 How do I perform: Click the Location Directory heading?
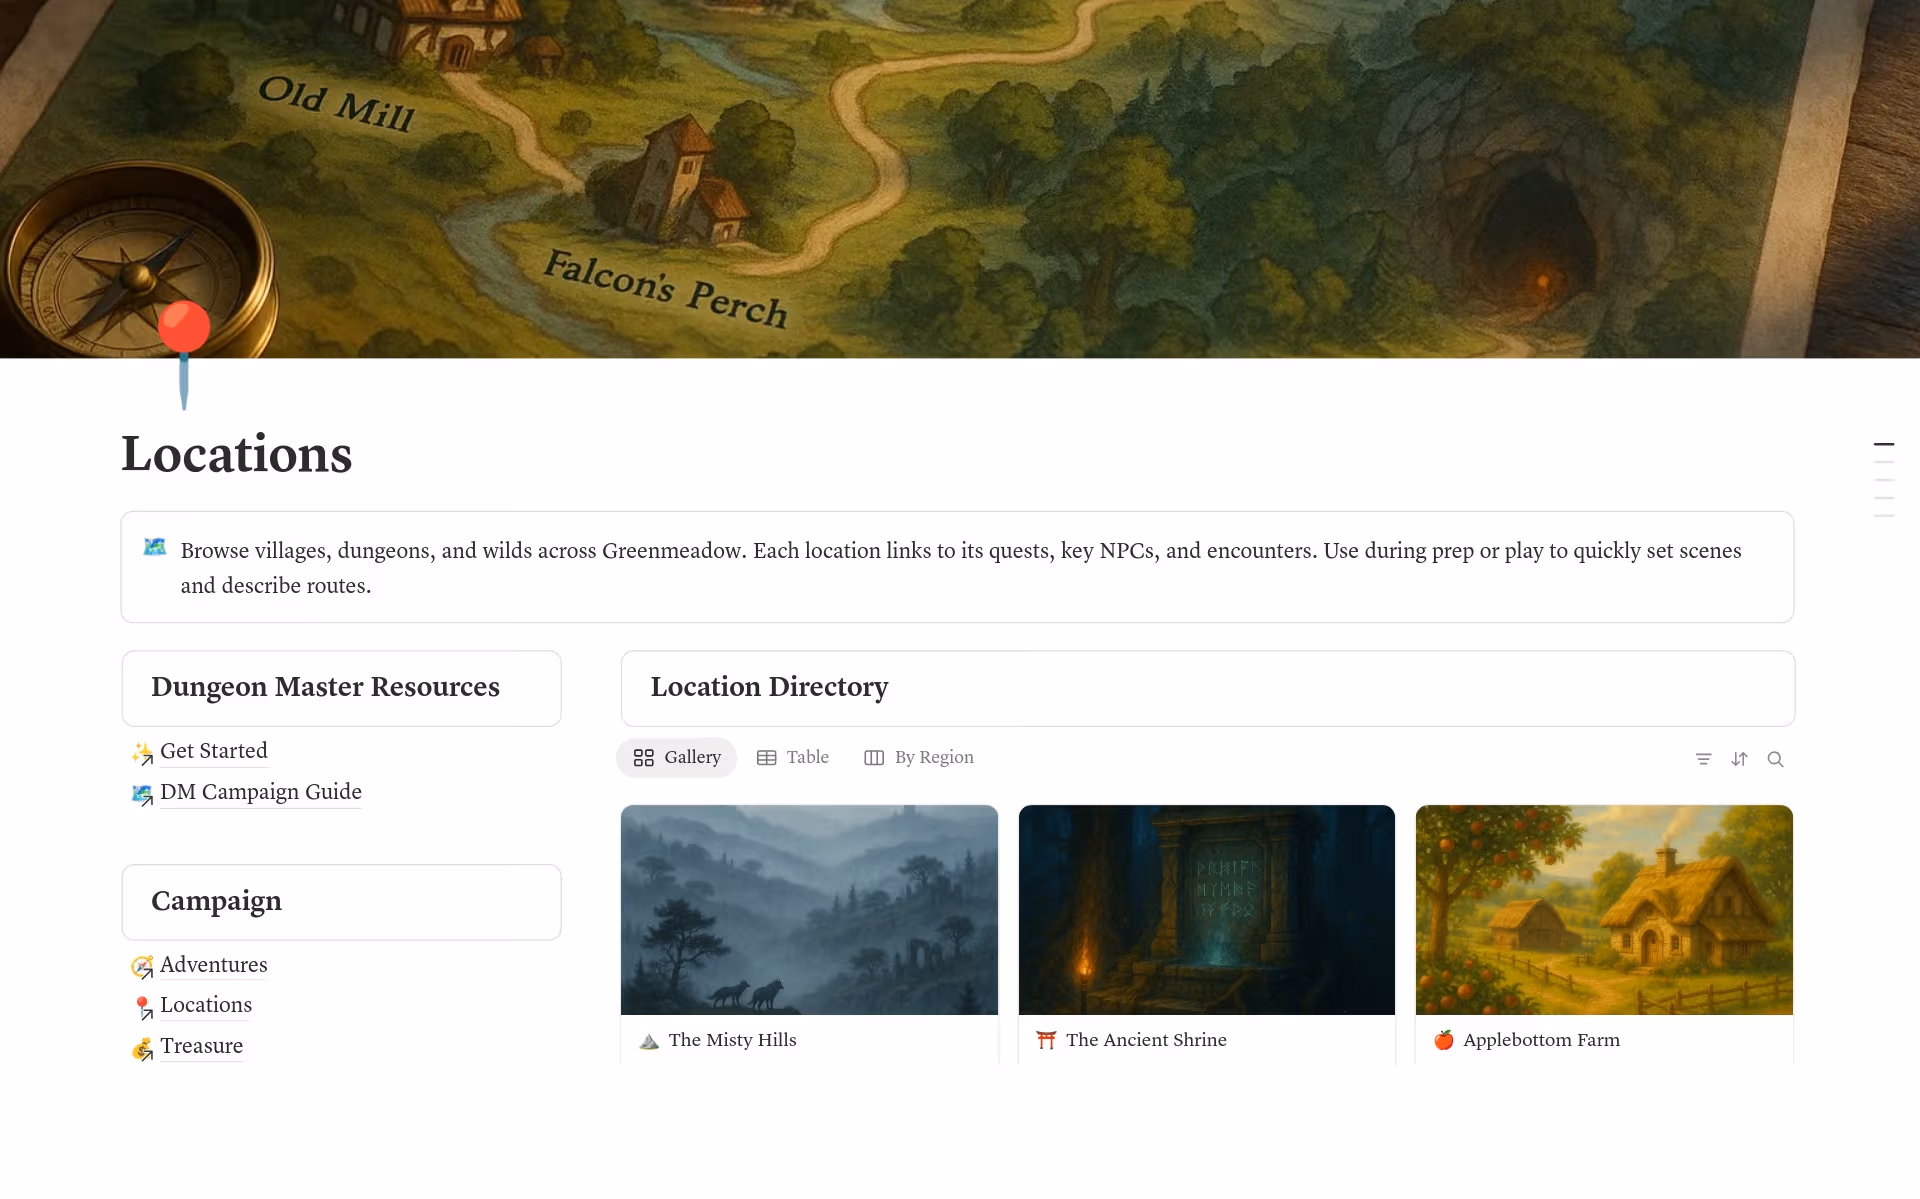click(769, 687)
